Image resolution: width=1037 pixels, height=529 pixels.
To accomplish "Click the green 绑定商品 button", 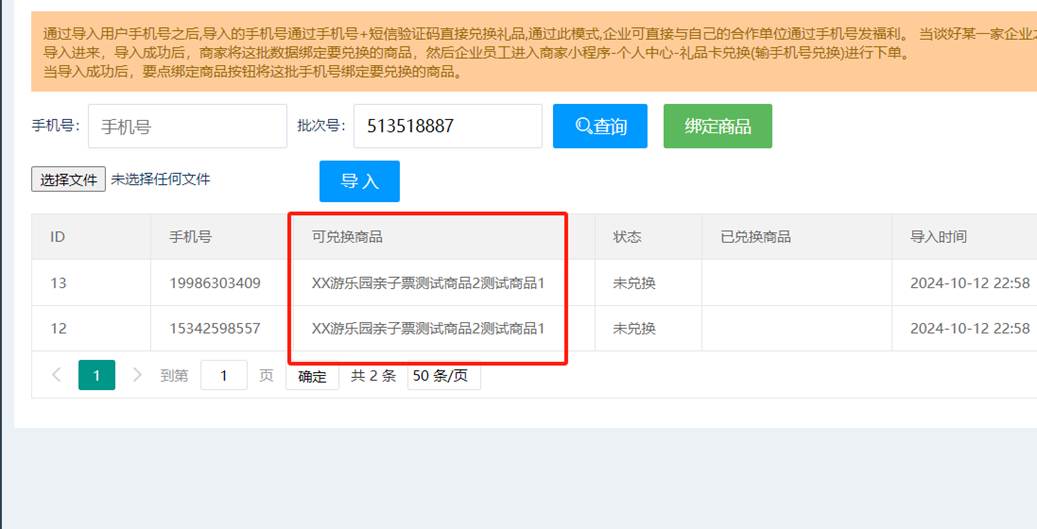I will pyautogui.click(x=717, y=126).
